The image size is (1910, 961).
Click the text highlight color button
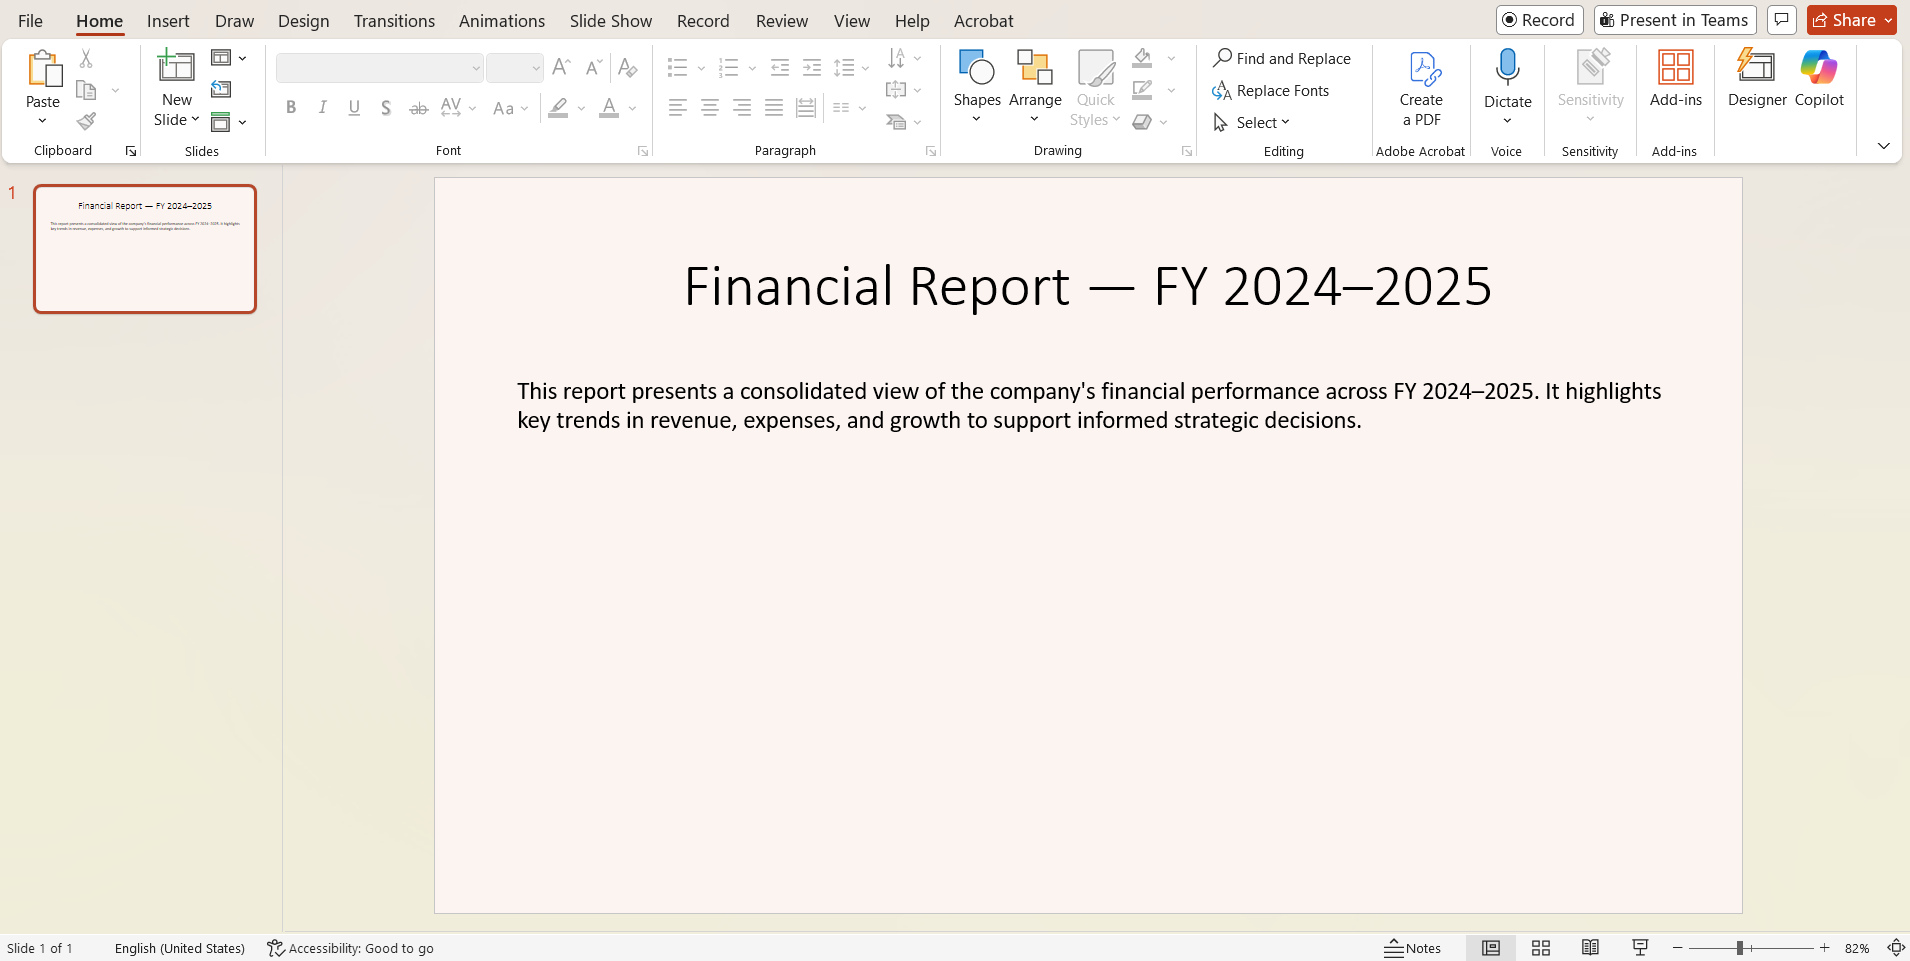pyautogui.click(x=558, y=108)
